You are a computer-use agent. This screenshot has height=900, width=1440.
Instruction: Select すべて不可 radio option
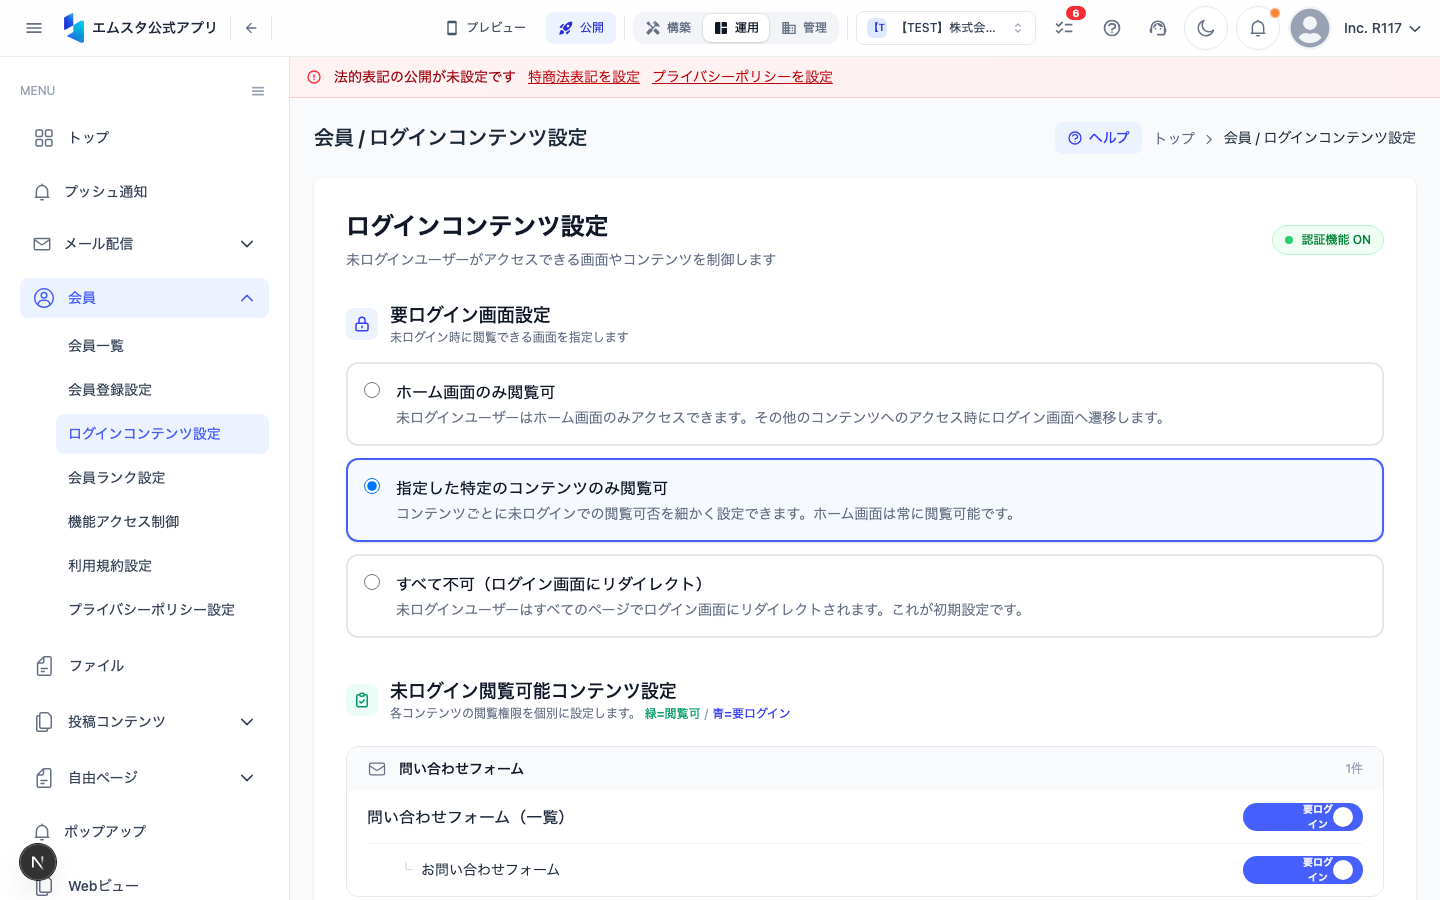pos(372,582)
